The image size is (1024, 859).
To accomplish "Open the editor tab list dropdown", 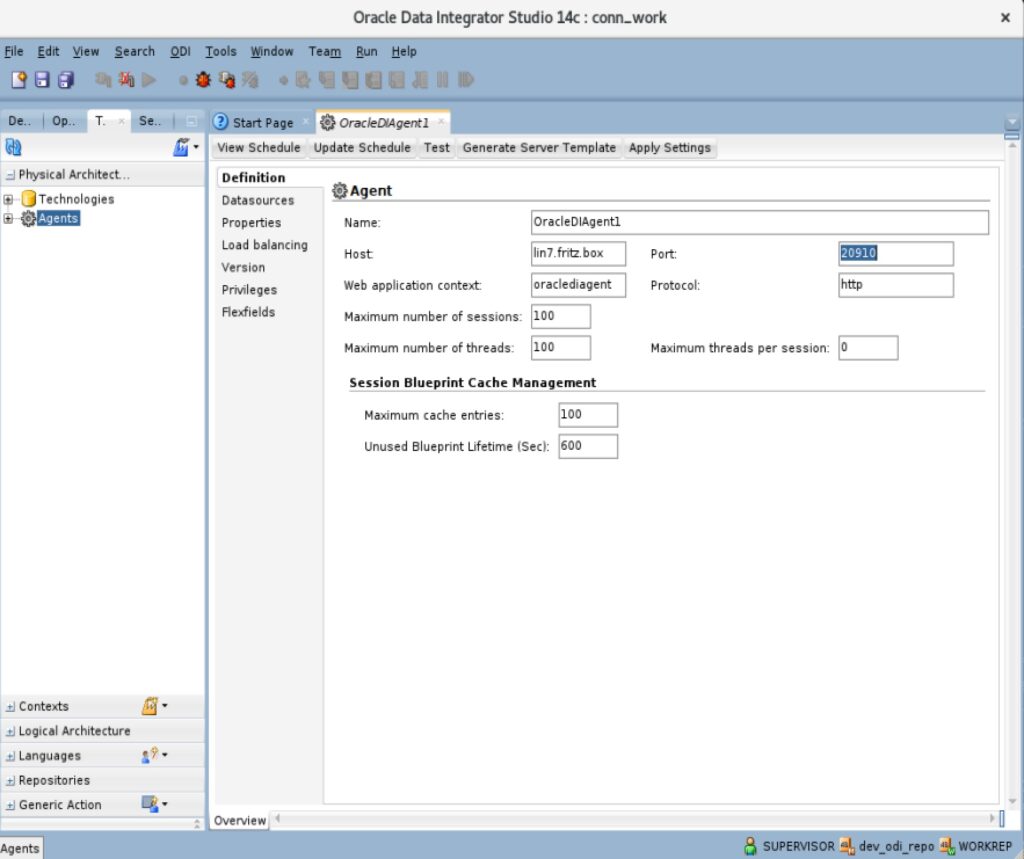I will 1012,122.
